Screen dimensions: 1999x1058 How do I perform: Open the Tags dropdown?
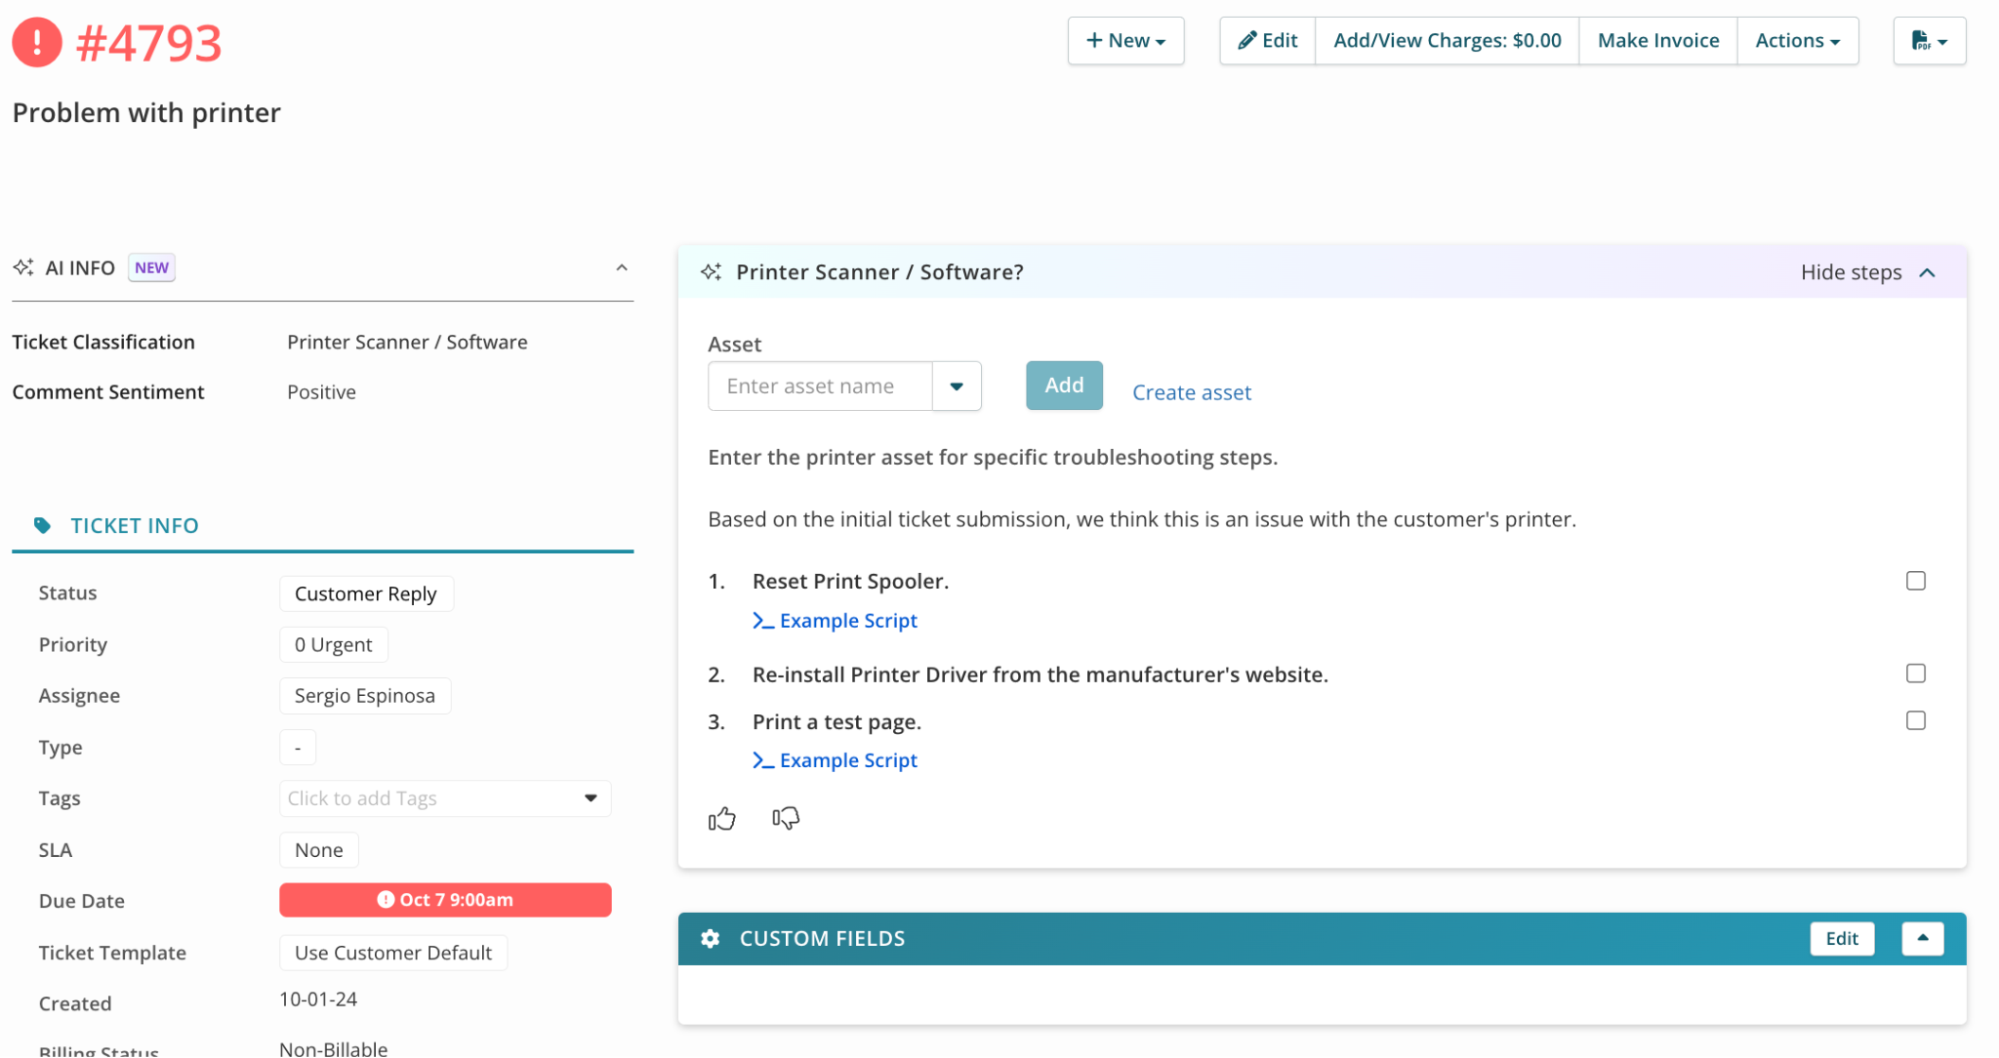[x=590, y=798]
